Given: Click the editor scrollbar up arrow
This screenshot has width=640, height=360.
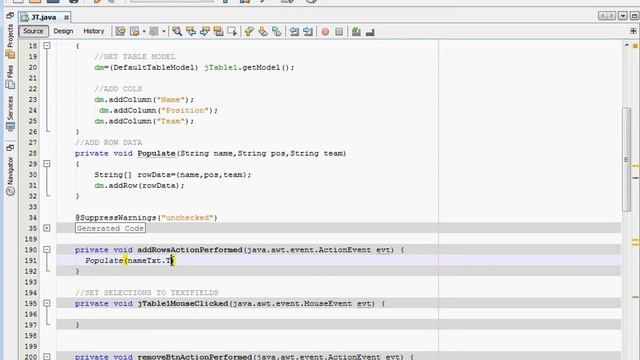Looking at the screenshot, I should point(627,44).
